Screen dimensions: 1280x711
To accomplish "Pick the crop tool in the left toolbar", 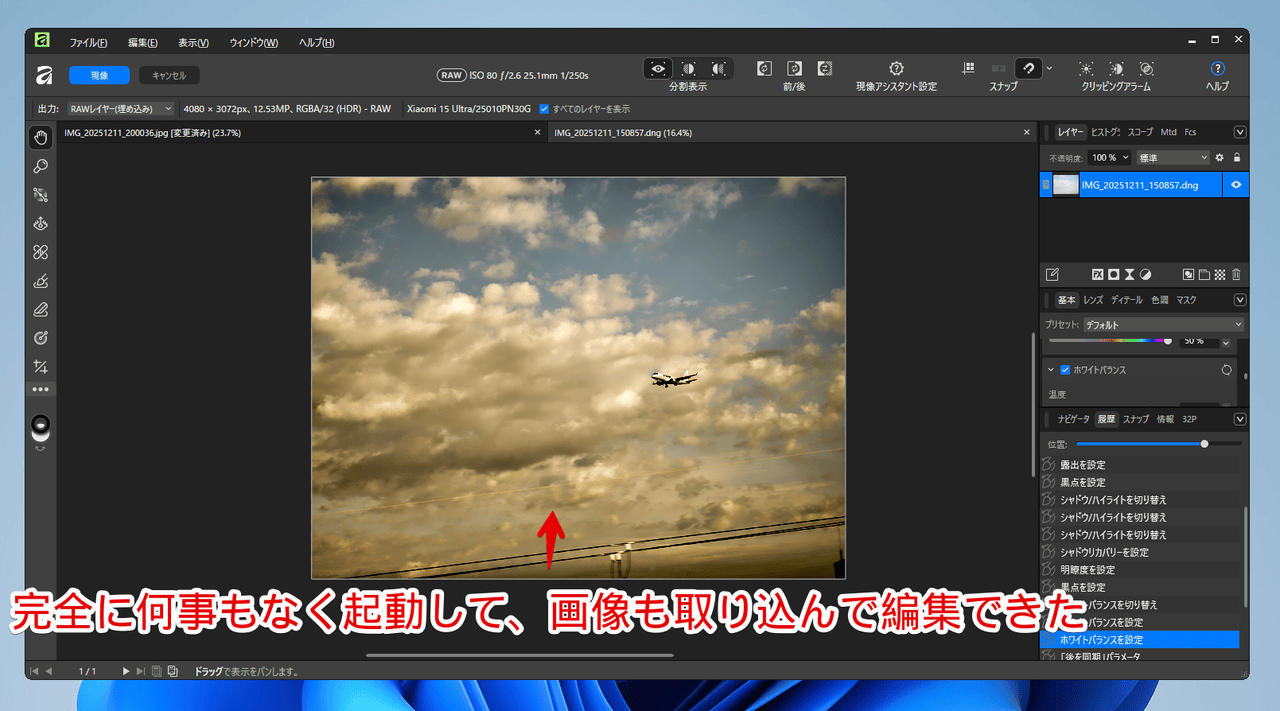I will 40,367.
